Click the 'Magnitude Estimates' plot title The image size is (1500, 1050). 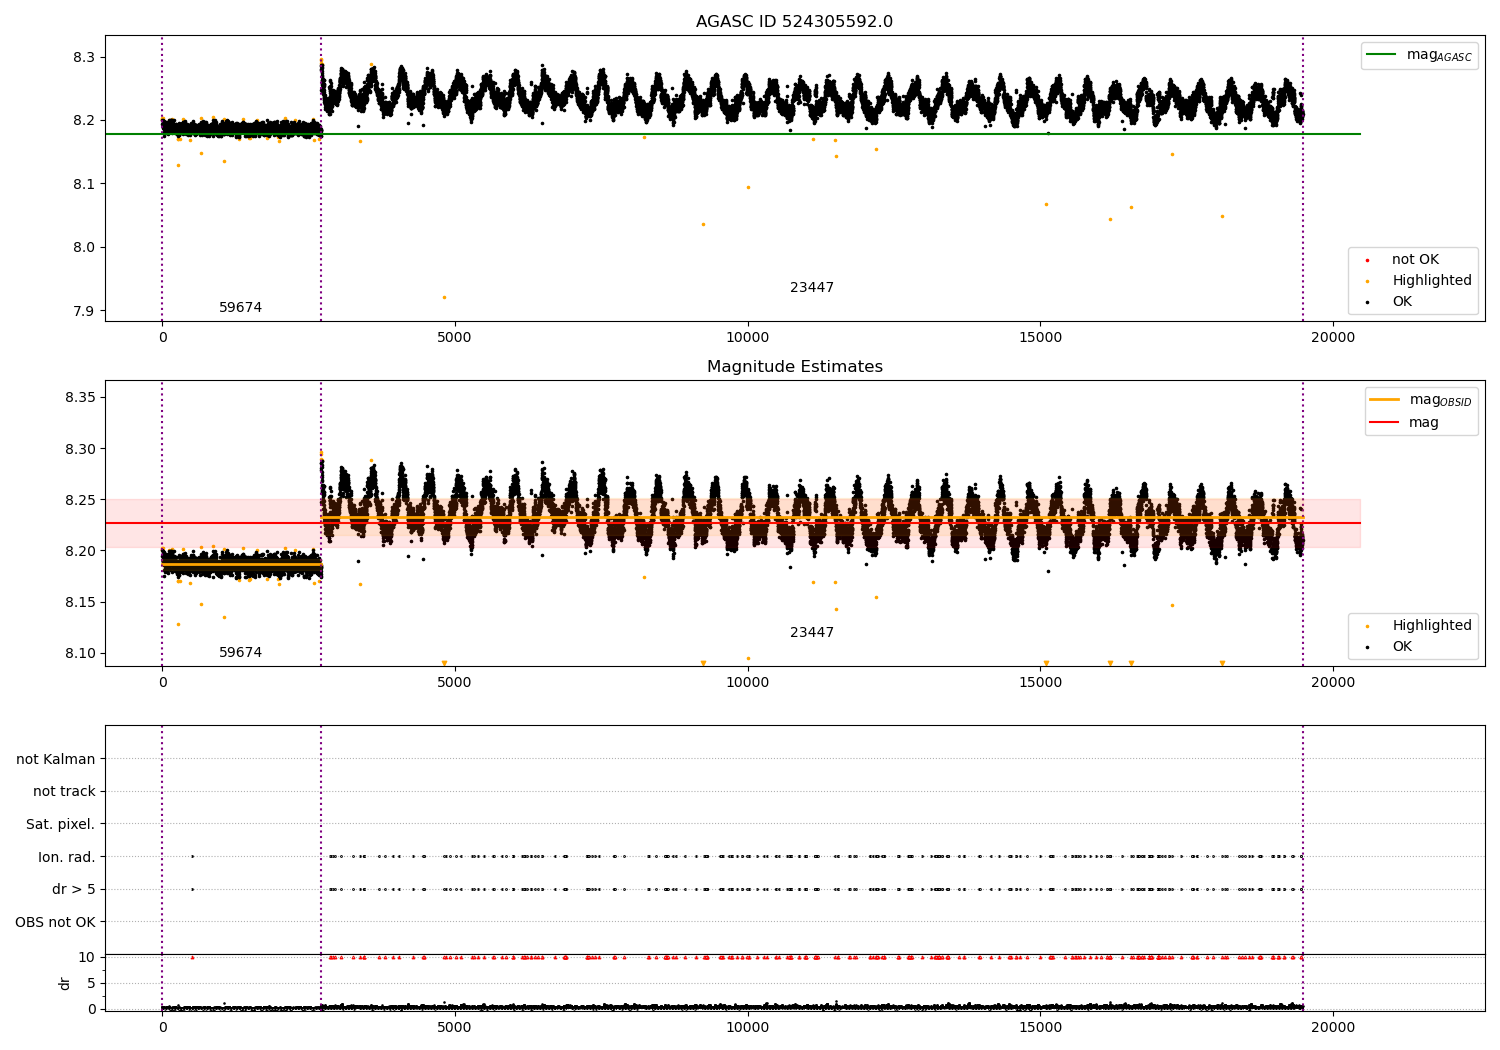point(794,367)
